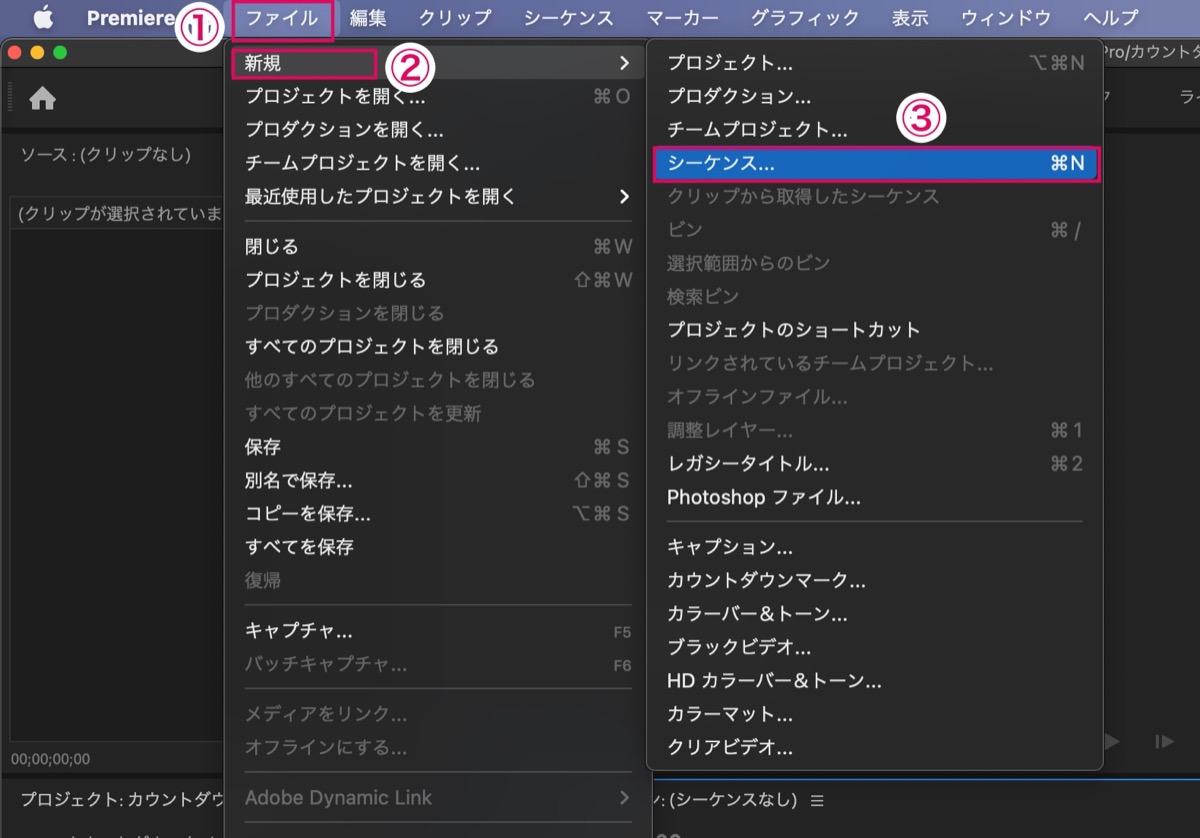The height and width of the screenshot is (838, 1200).
Task: Expand the Adobe Dynamic Link submenu
Action: coord(624,797)
